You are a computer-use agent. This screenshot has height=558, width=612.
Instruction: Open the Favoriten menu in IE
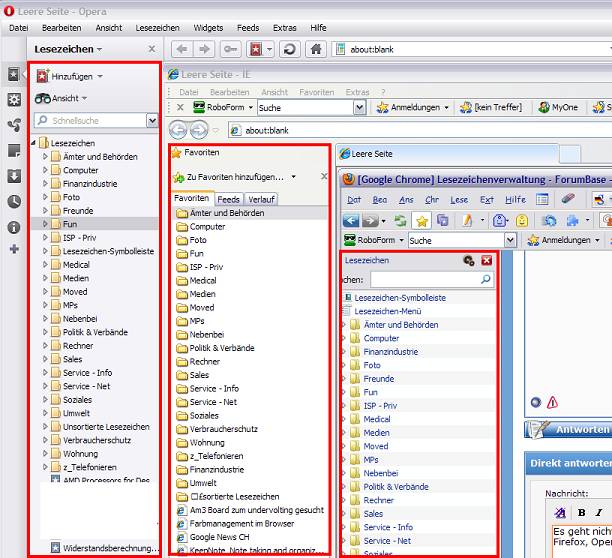click(x=317, y=92)
